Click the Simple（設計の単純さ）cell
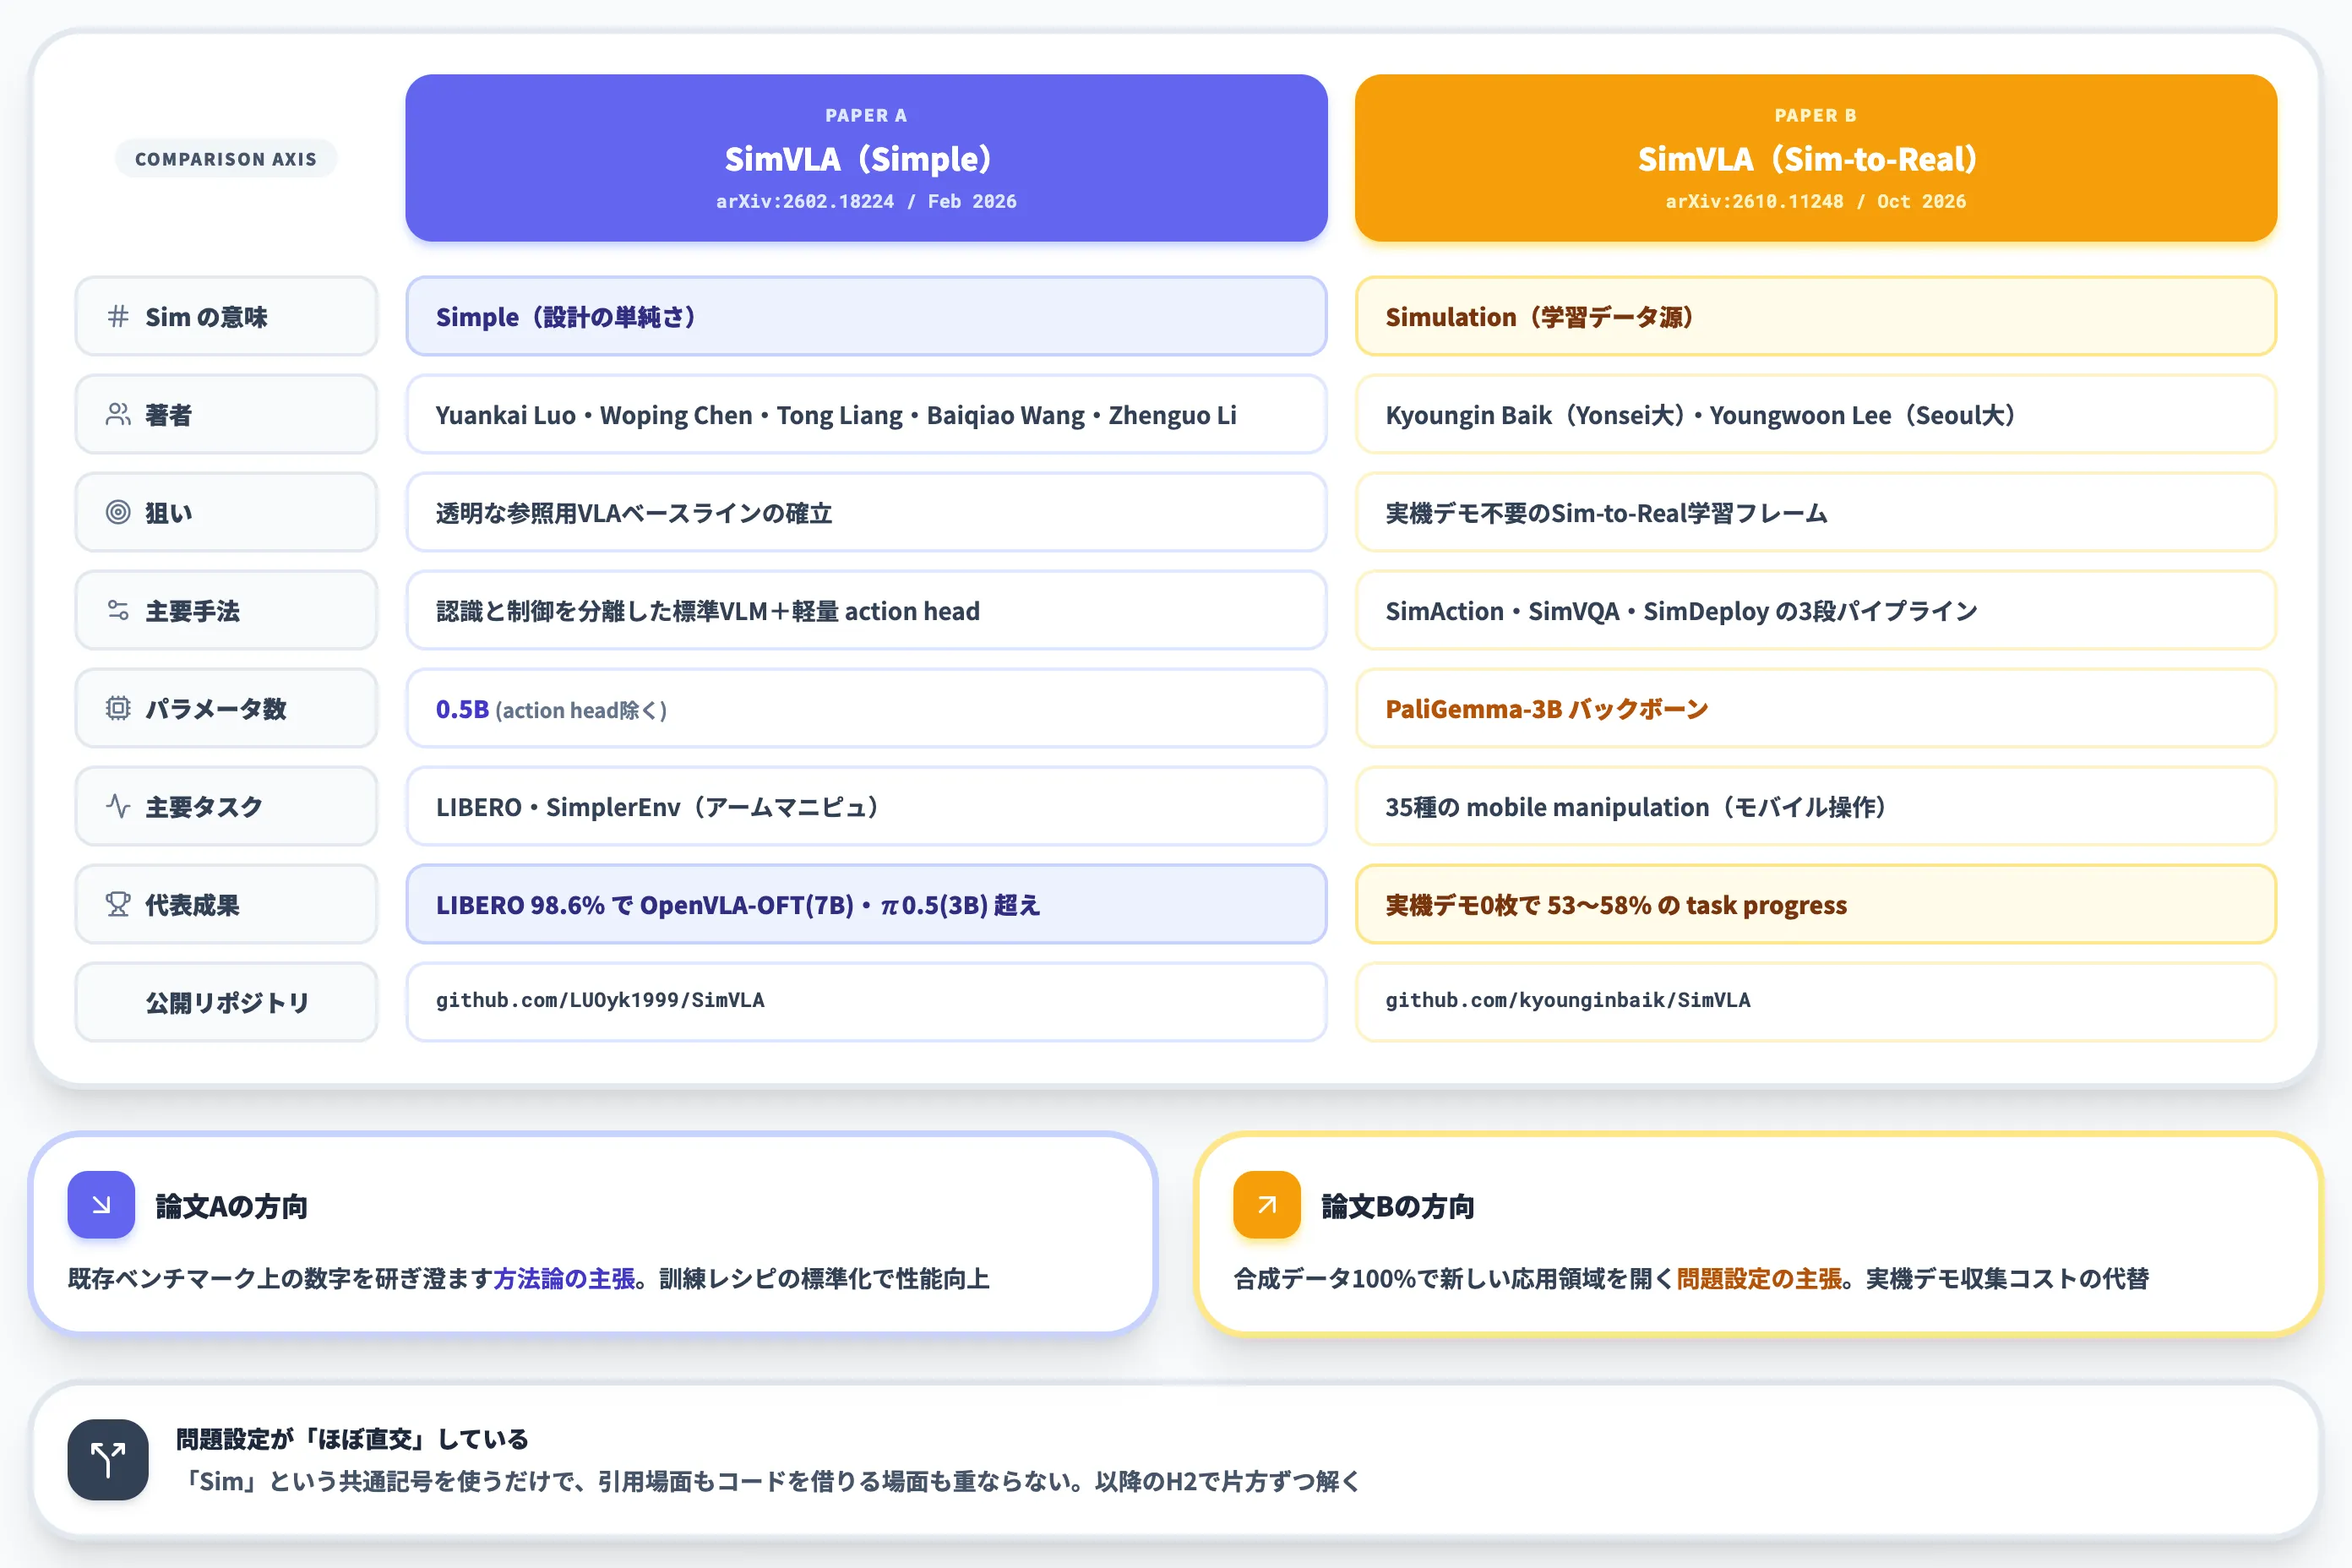This screenshot has width=2352, height=1568. (866, 316)
